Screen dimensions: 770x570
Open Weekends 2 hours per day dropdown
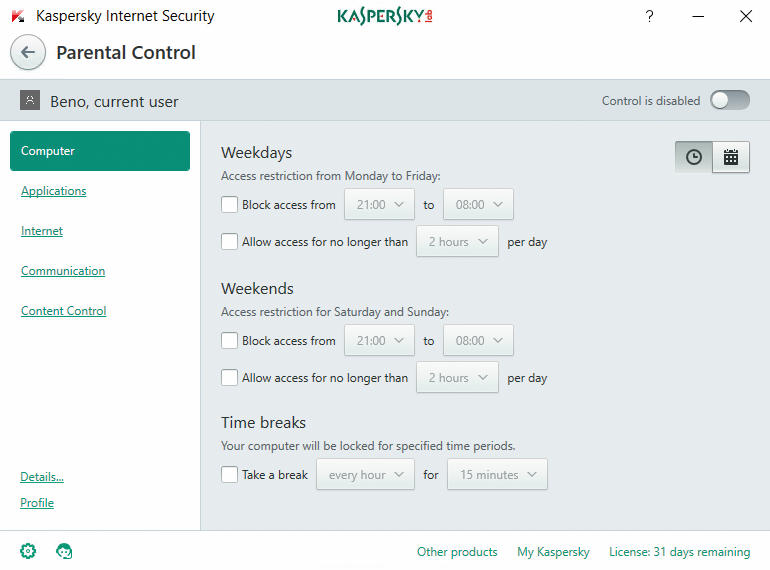pos(457,378)
